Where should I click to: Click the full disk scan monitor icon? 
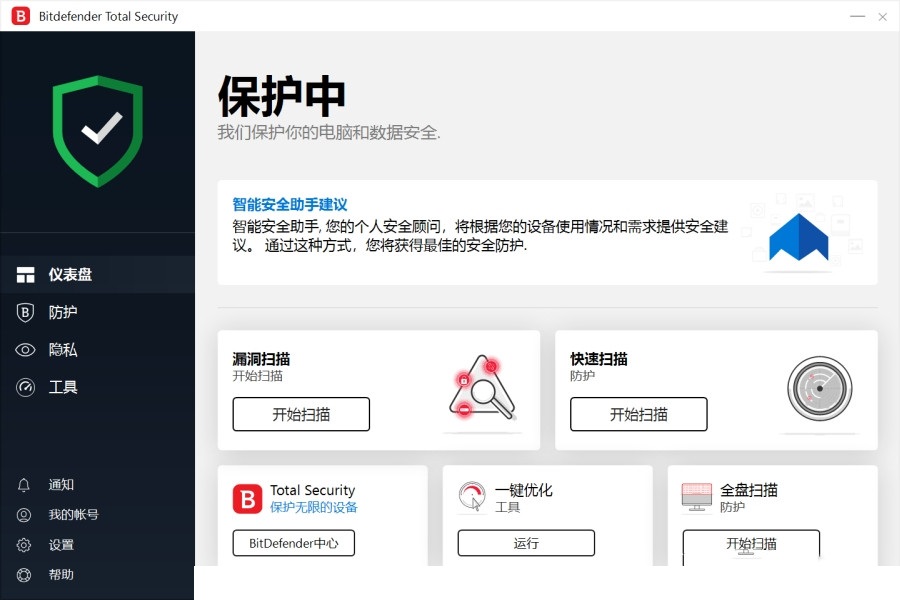click(x=697, y=497)
